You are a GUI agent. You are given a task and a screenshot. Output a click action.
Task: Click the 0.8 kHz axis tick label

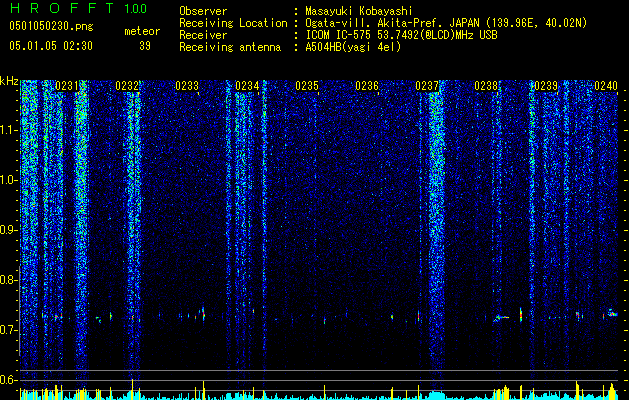pyautogui.click(x=9, y=280)
